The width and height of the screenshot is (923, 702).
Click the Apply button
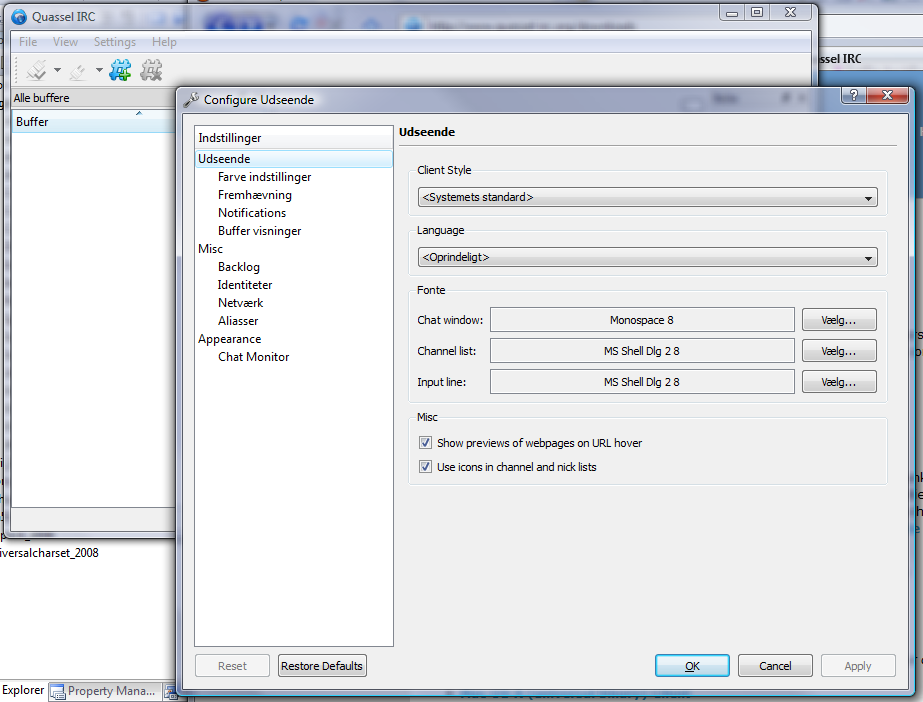858,666
